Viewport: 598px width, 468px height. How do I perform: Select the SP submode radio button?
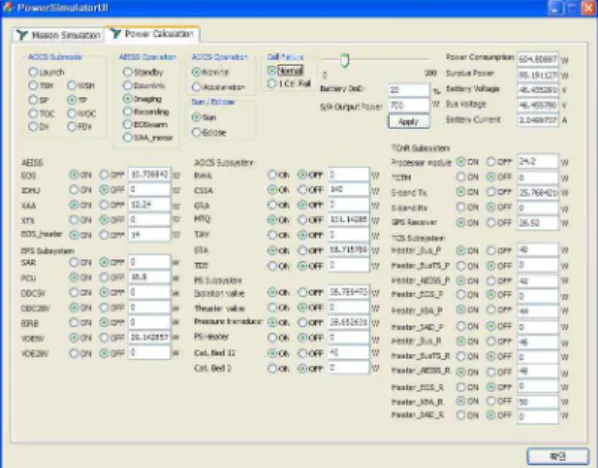[x=33, y=100]
